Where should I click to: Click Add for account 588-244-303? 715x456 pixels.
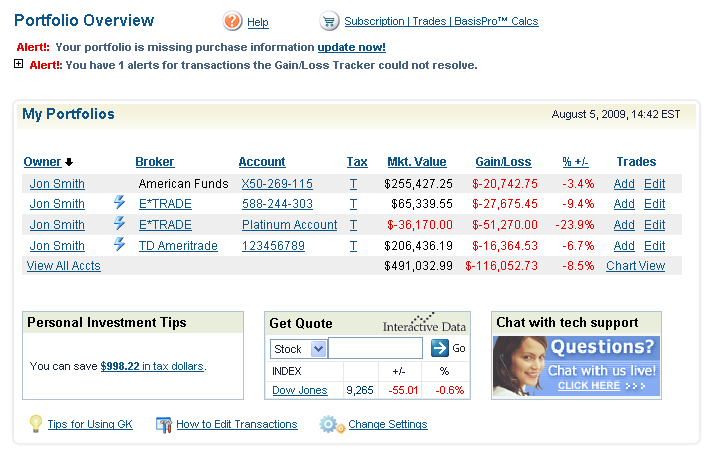point(624,204)
